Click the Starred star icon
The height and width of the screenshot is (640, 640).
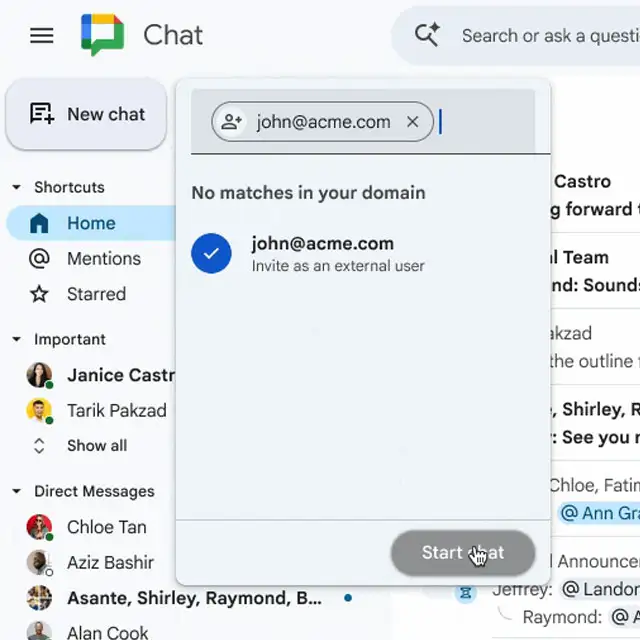point(39,294)
